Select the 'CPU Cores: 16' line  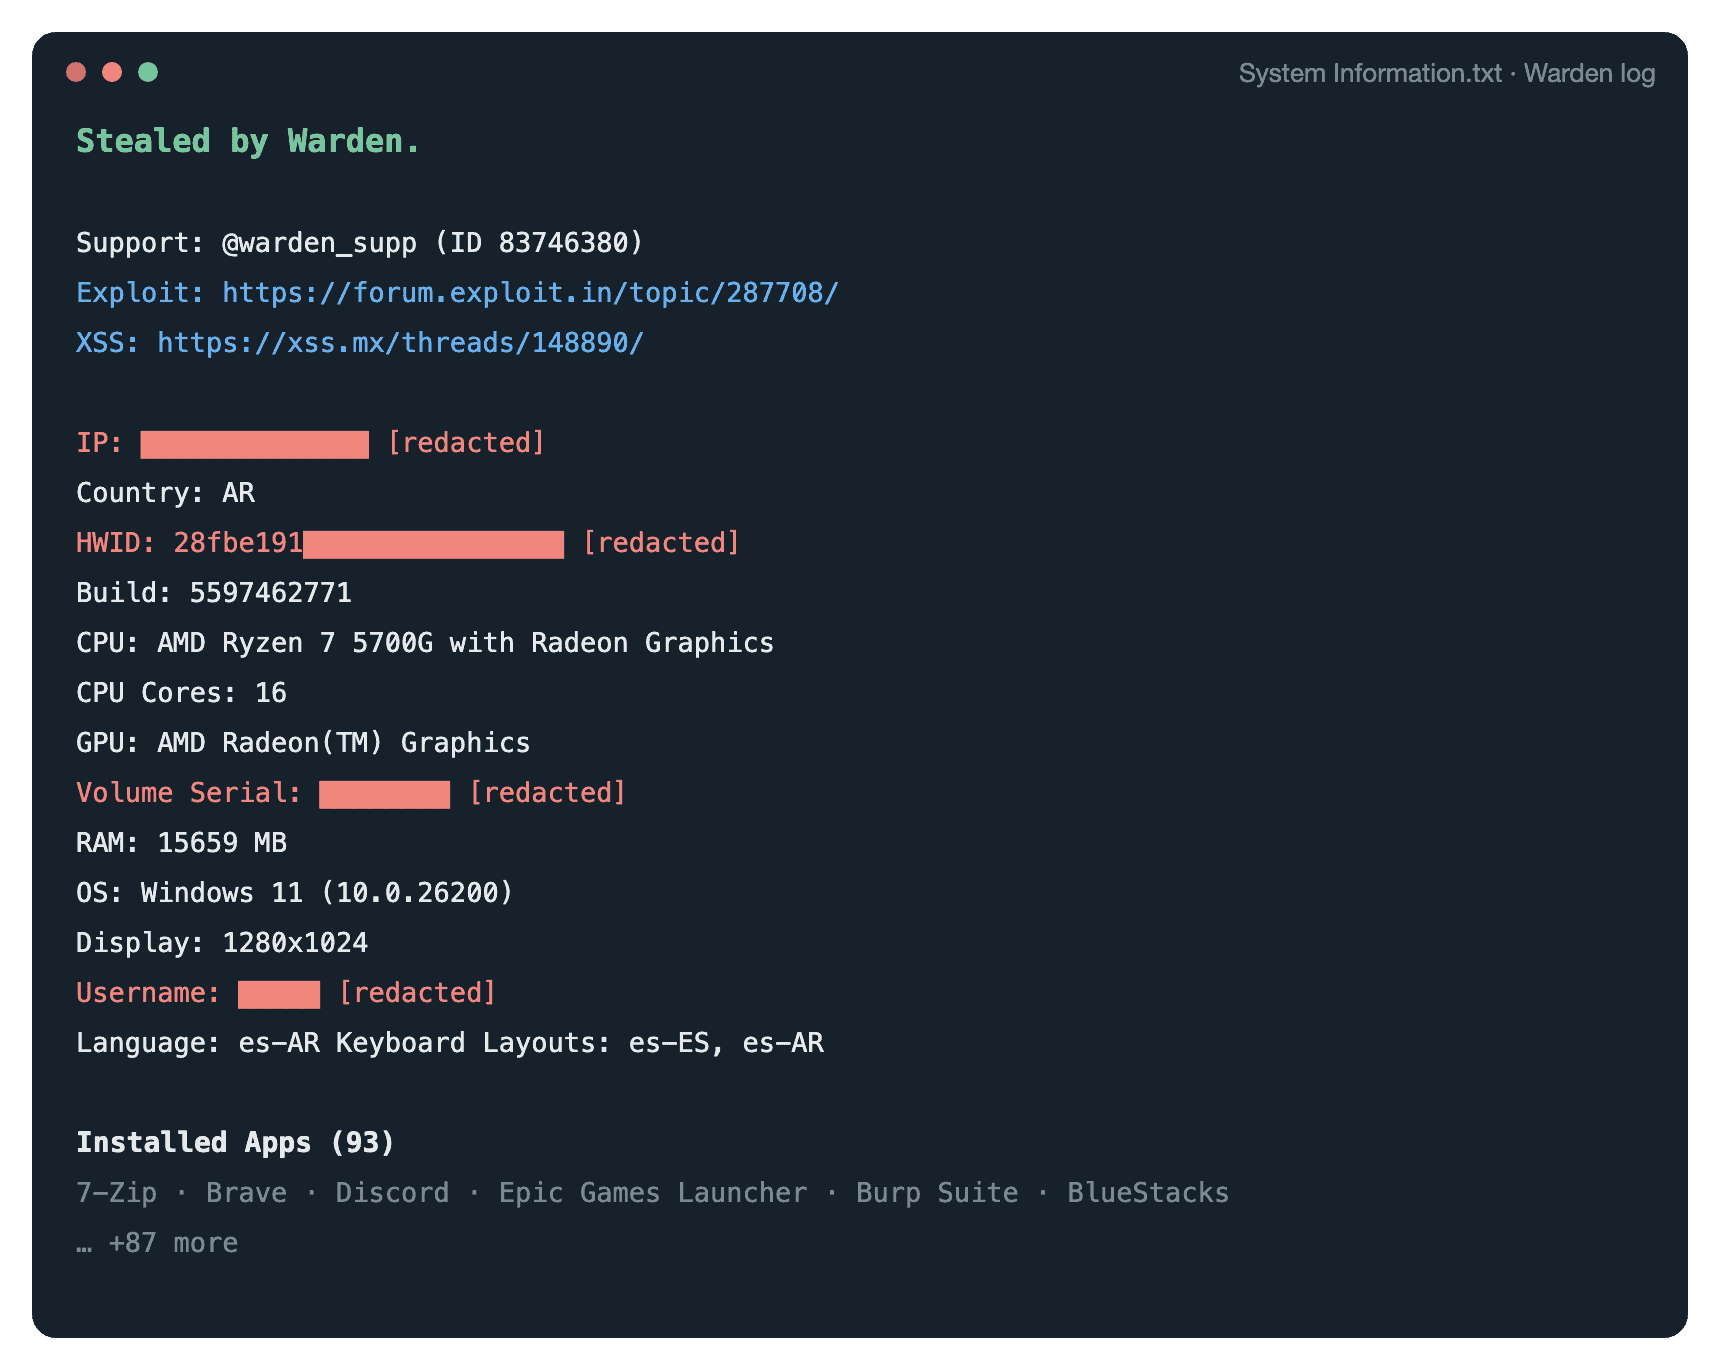[x=182, y=693]
